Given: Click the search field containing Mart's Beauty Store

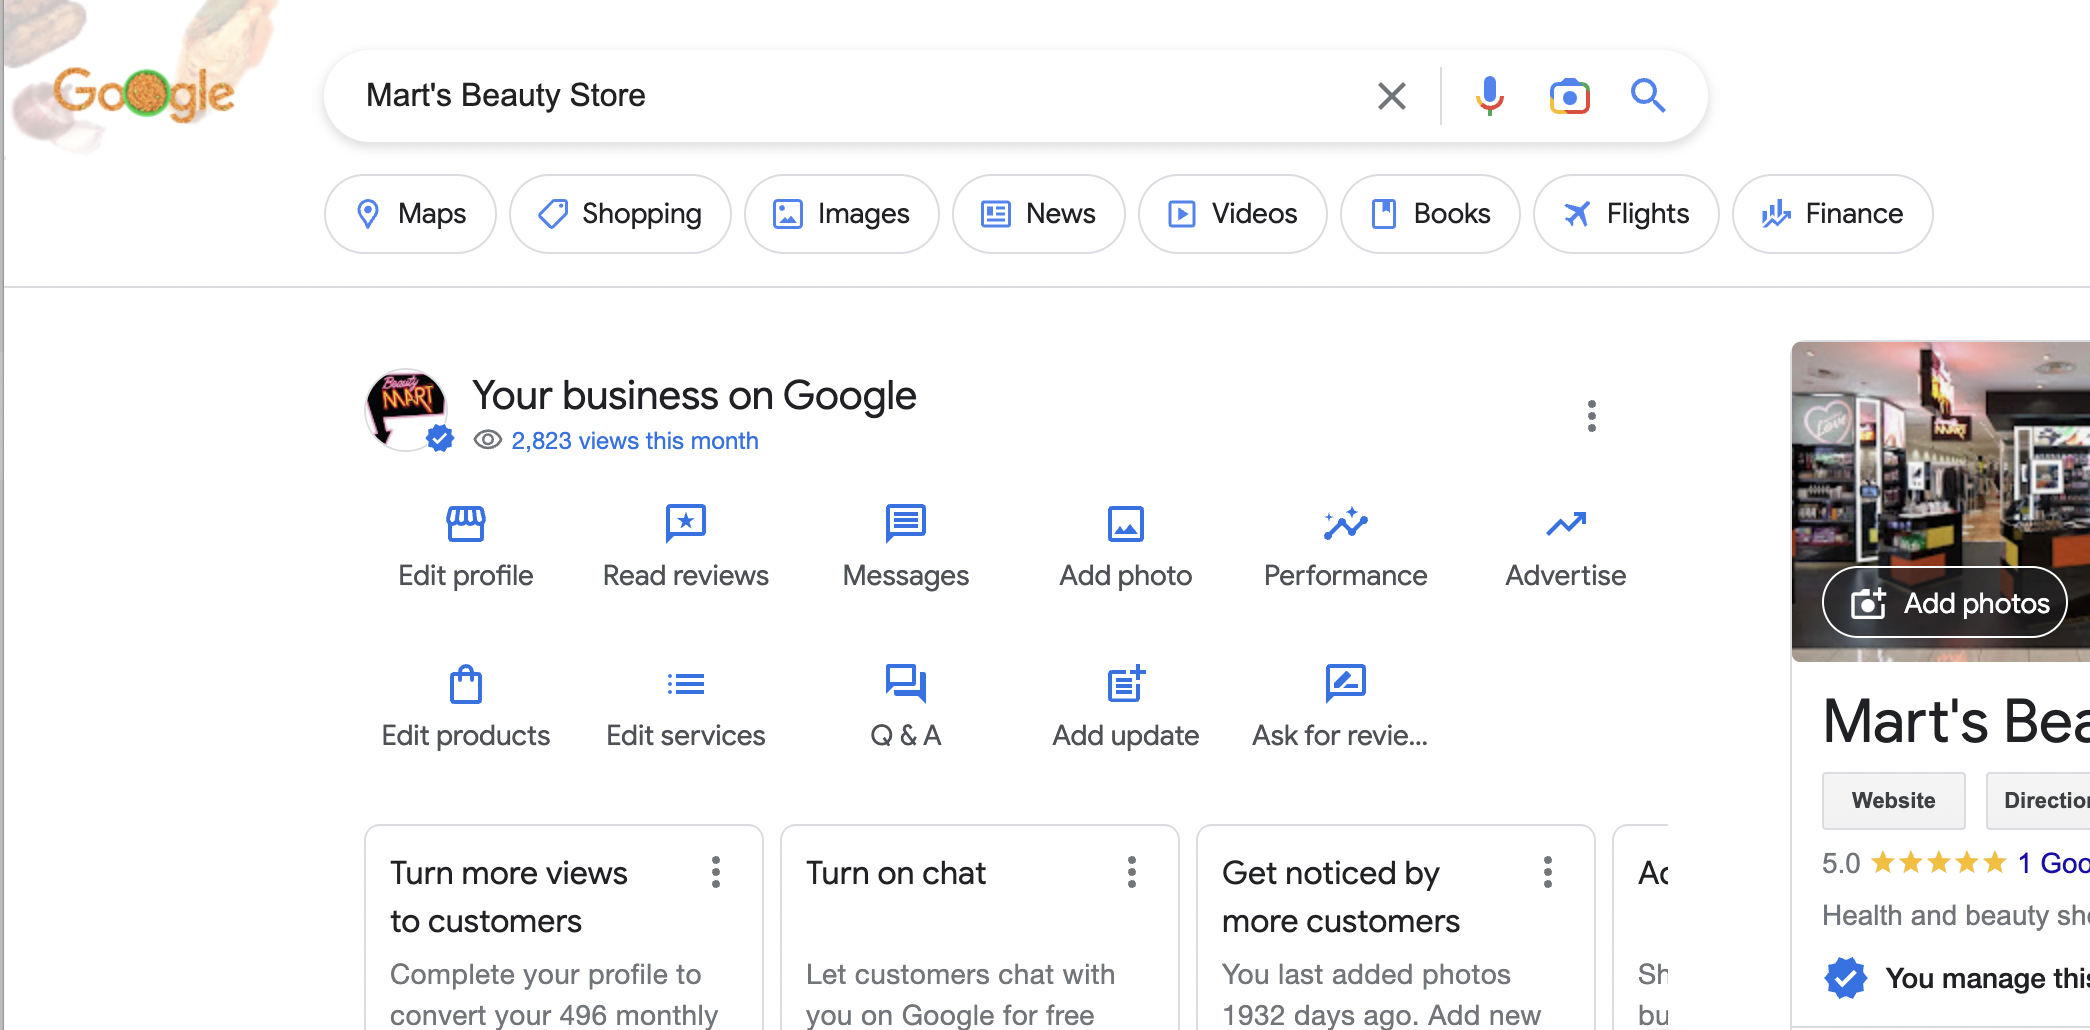Looking at the screenshot, I should [x=850, y=96].
